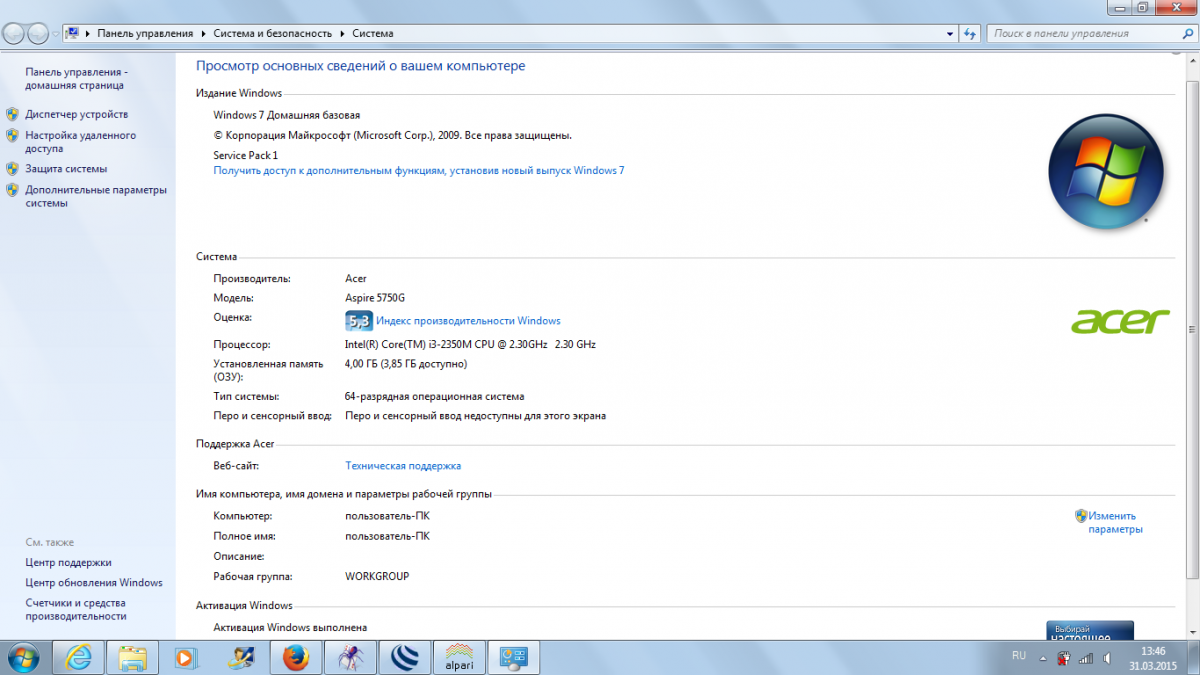1200x675 pixels.
Task: Click the shield icon beside Диспетчер устройств
Action: click(x=12, y=114)
